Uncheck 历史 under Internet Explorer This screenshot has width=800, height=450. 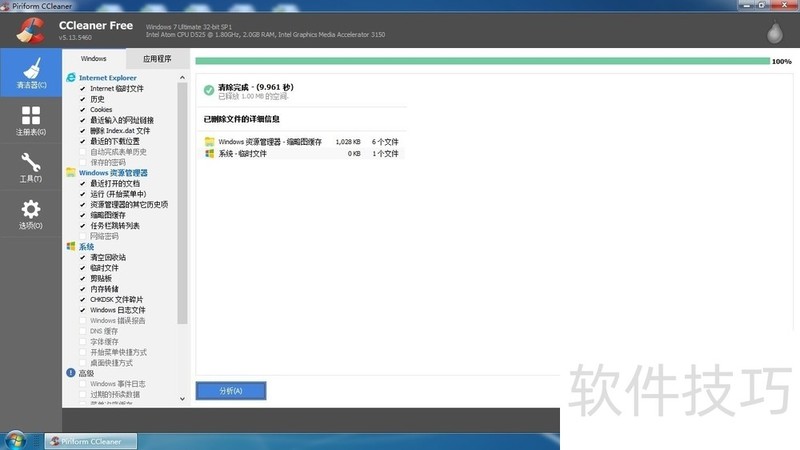click(83, 99)
